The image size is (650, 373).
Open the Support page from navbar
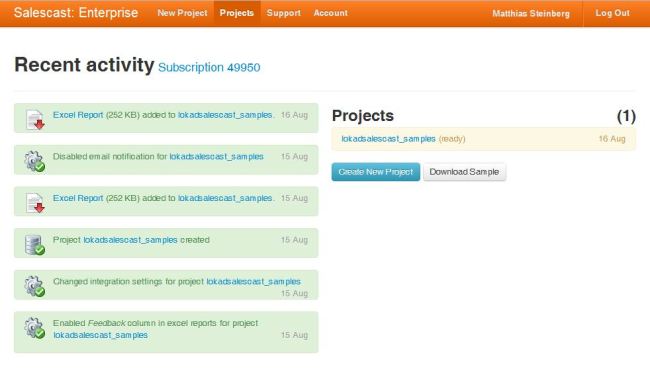pos(284,13)
